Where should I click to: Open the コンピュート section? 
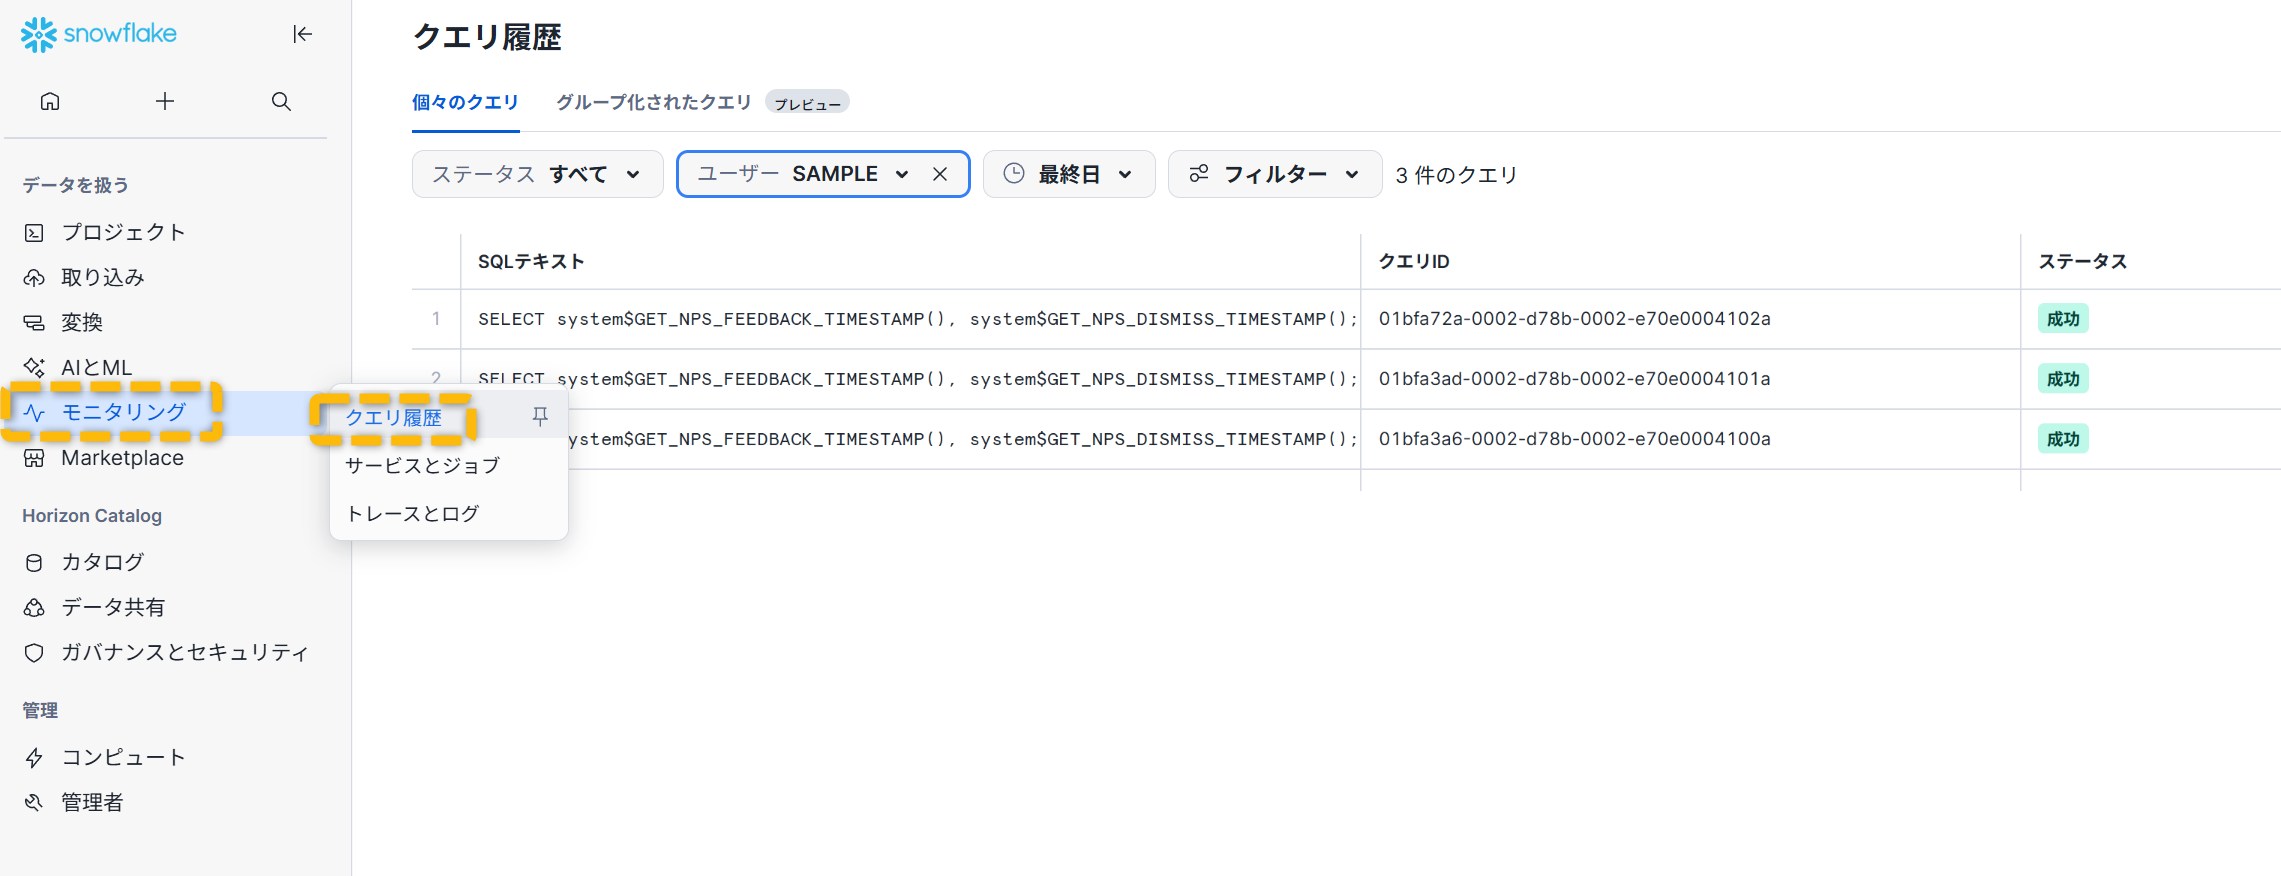(x=123, y=757)
